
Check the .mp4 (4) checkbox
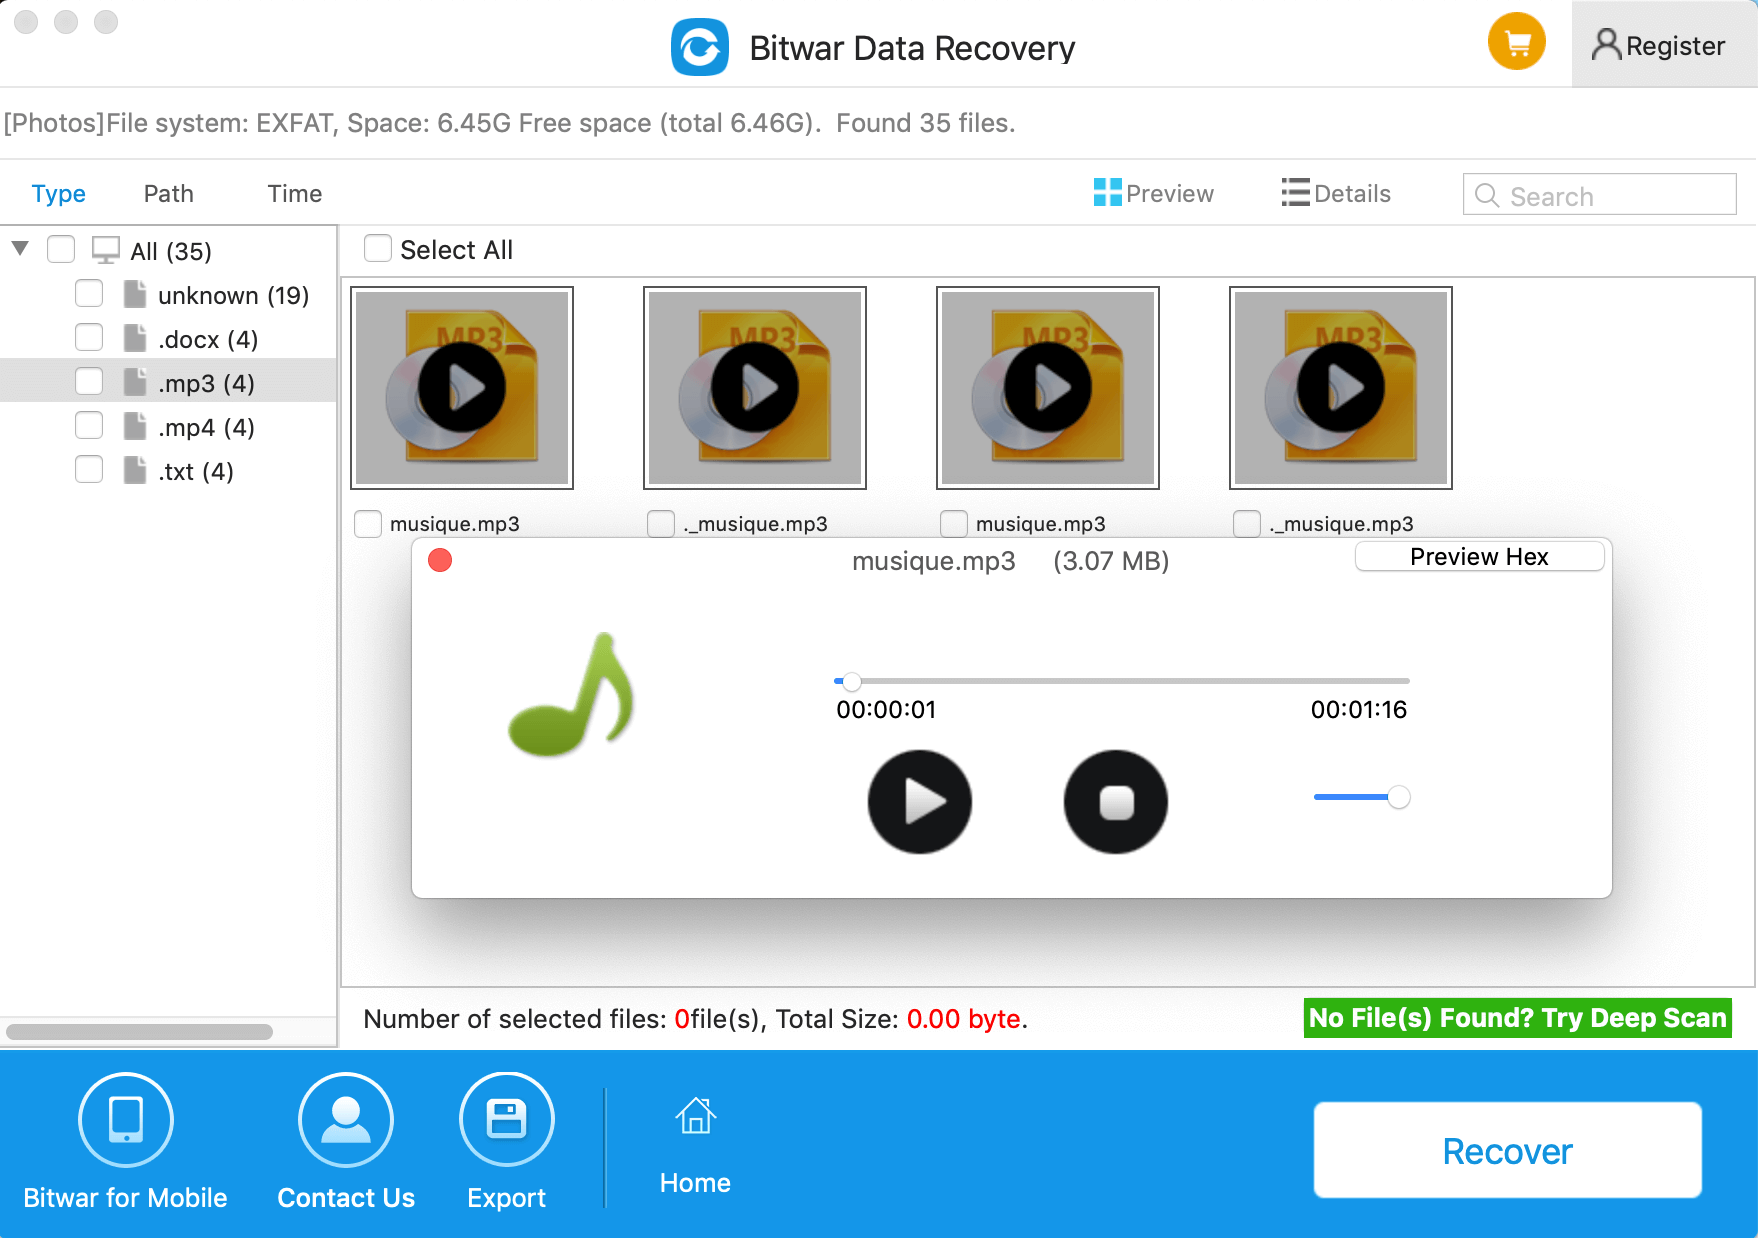(x=89, y=425)
